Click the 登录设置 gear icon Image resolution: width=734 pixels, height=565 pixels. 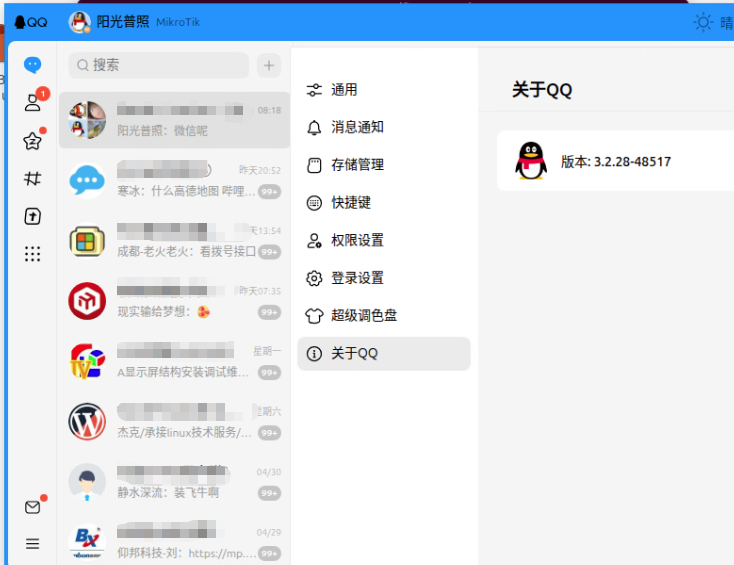[314, 279]
